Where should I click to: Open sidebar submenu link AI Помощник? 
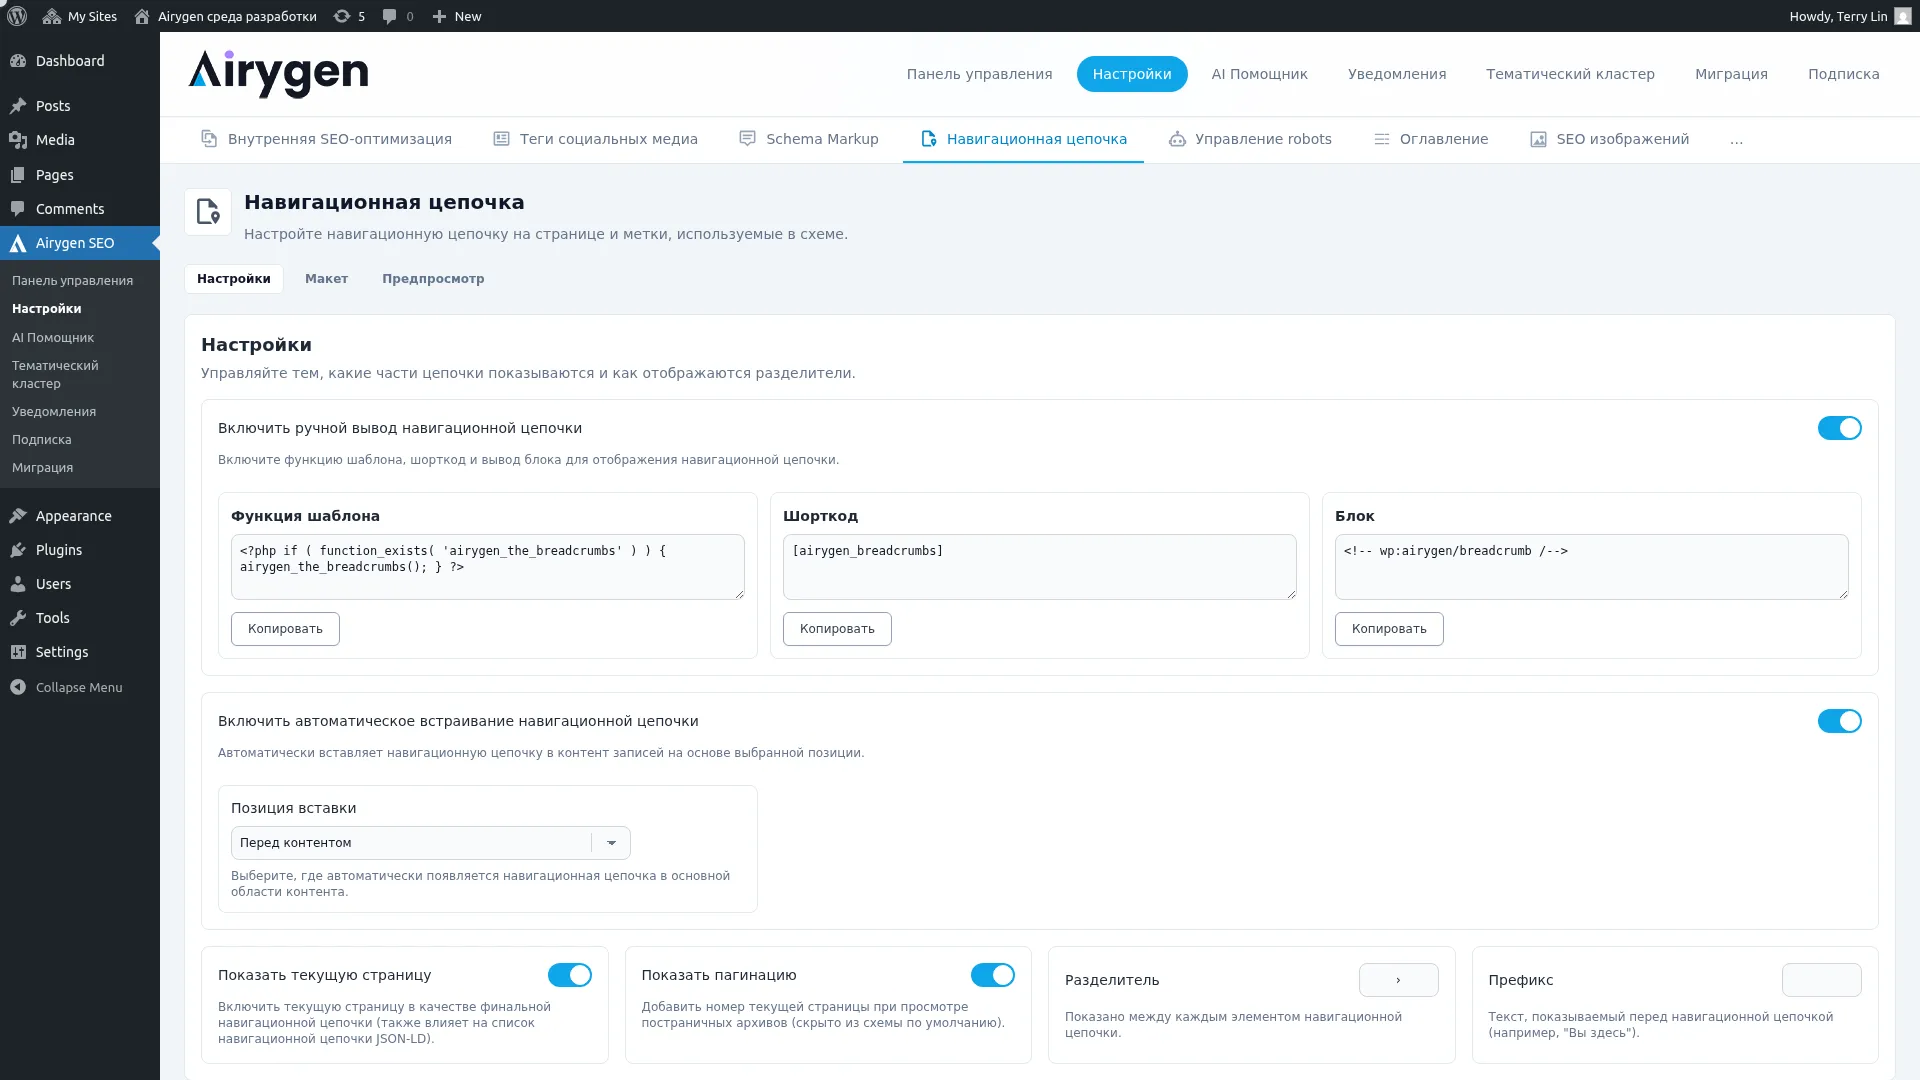(53, 338)
